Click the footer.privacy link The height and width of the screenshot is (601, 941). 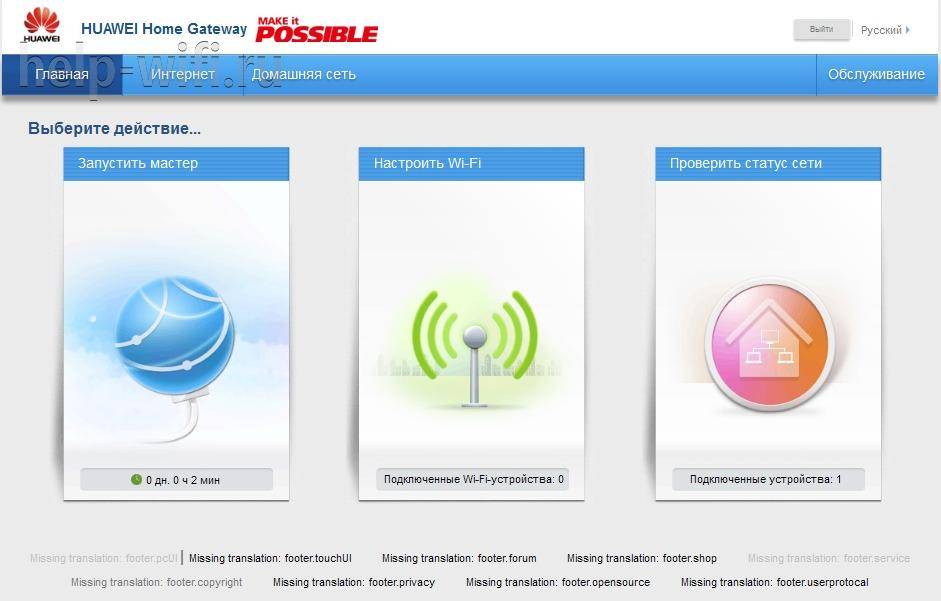(x=353, y=582)
